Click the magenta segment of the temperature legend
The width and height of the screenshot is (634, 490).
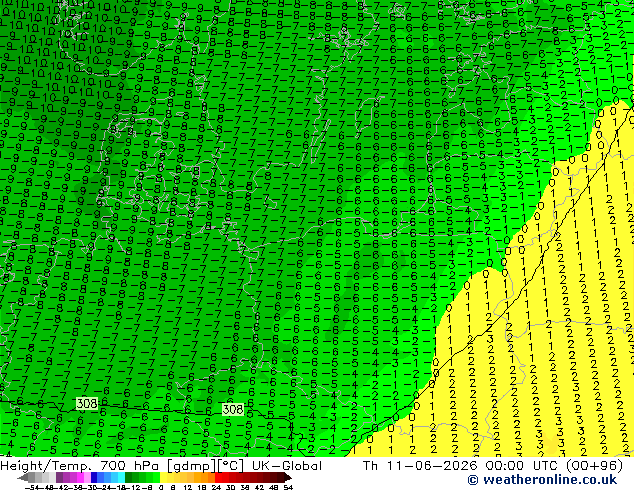point(80,477)
